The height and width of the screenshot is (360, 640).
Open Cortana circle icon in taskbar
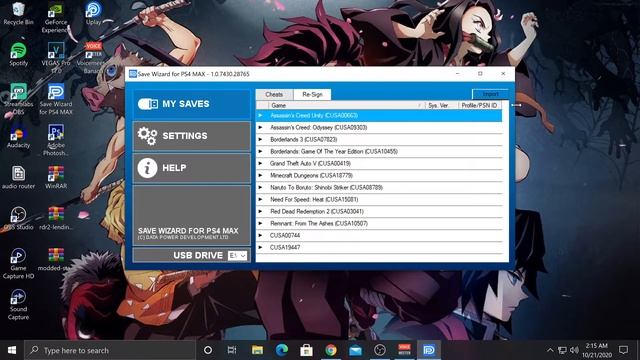[208, 350]
